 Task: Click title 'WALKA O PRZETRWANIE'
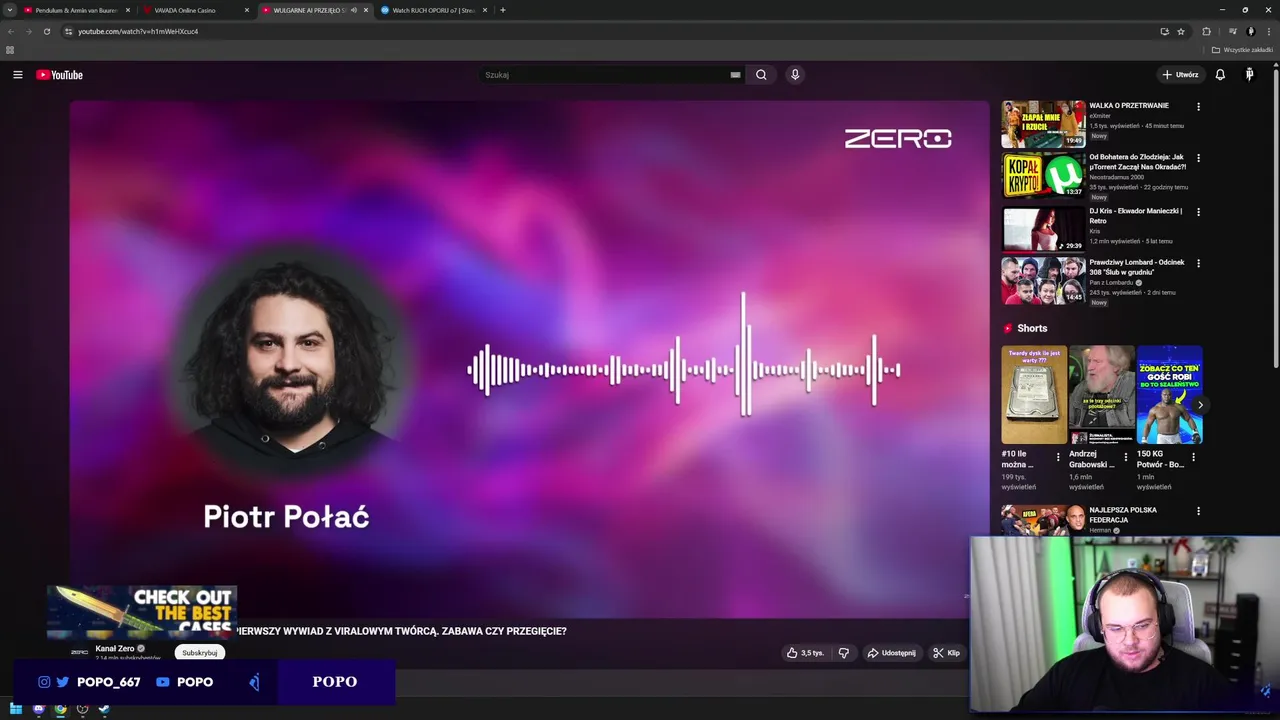pyautogui.click(x=1129, y=105)
